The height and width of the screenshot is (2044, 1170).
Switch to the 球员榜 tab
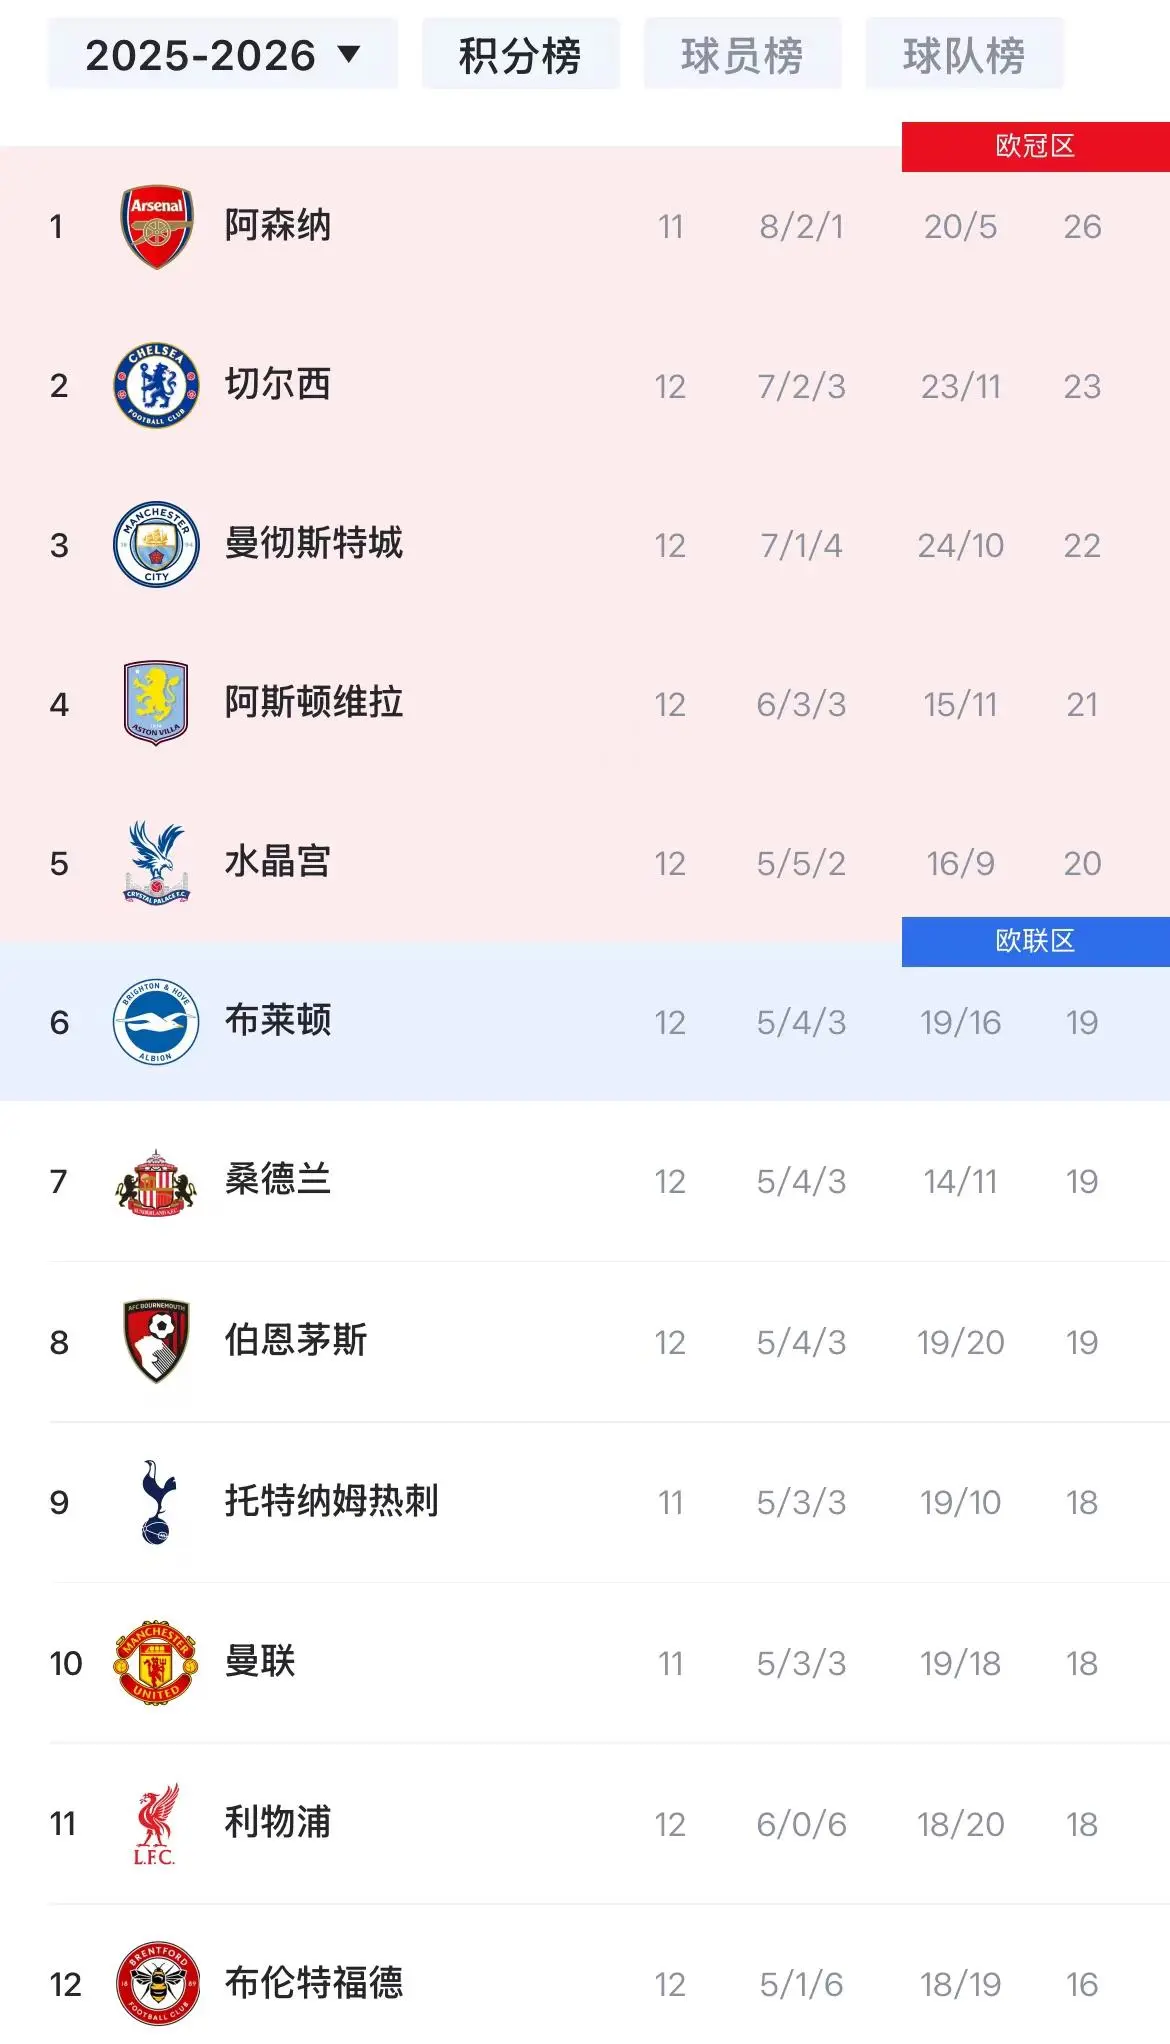(742, 55)
